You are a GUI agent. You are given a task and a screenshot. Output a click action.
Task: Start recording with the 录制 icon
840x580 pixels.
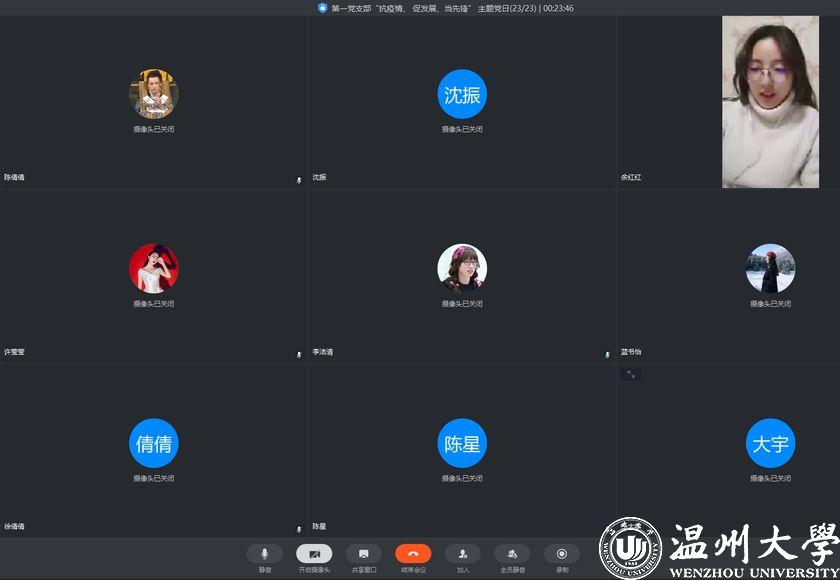[561, 554]
